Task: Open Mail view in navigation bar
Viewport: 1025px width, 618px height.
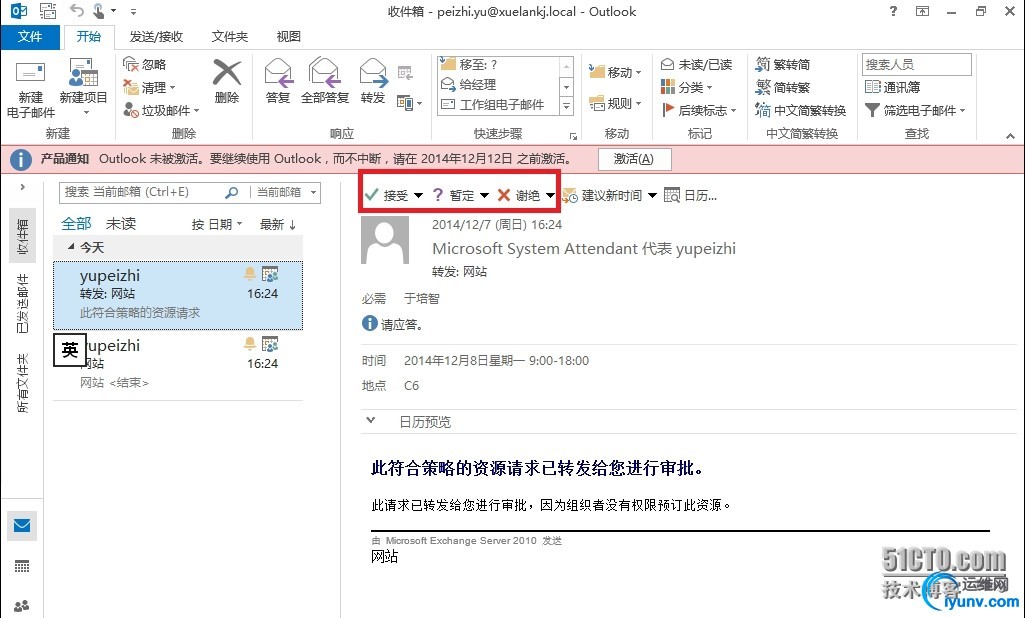Action: pyautogui.click(x=22, y=526)
